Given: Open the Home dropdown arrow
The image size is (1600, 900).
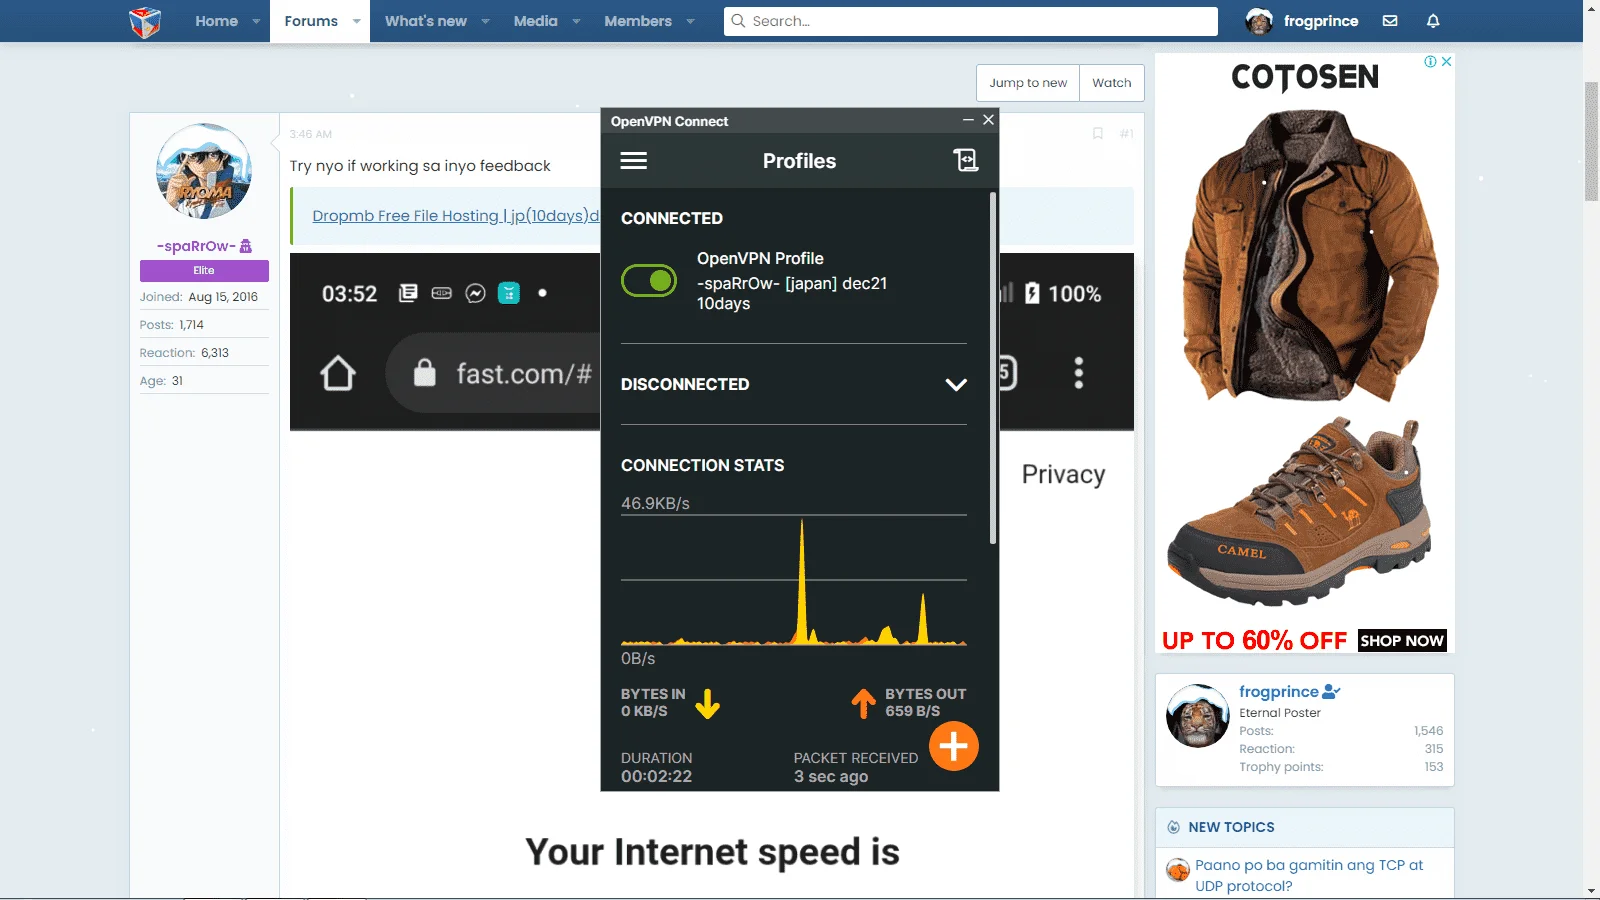Looking at the screenshot, I should tap(256, 21).
